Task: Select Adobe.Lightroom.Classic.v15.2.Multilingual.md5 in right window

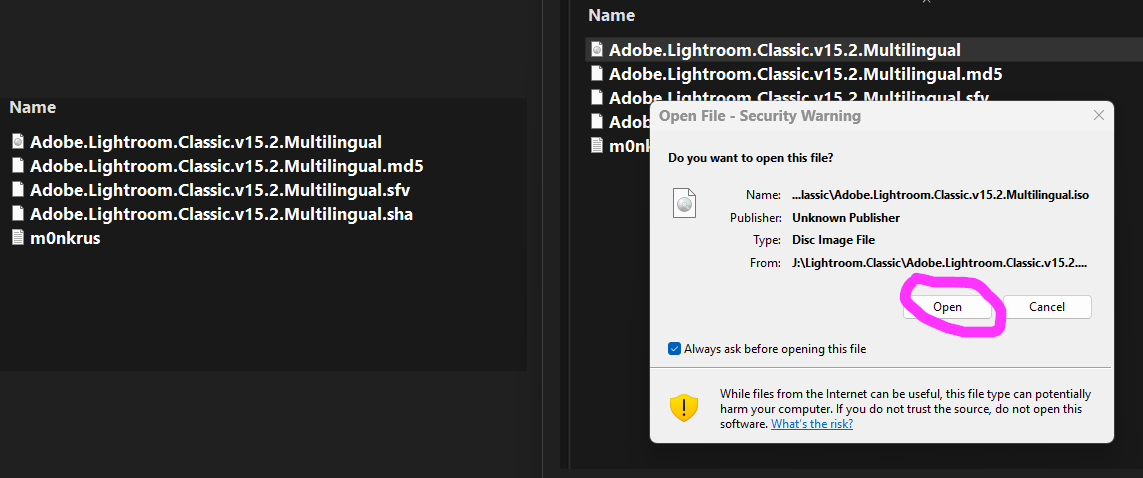Action: pyautogui.click(x=805, y=74)
